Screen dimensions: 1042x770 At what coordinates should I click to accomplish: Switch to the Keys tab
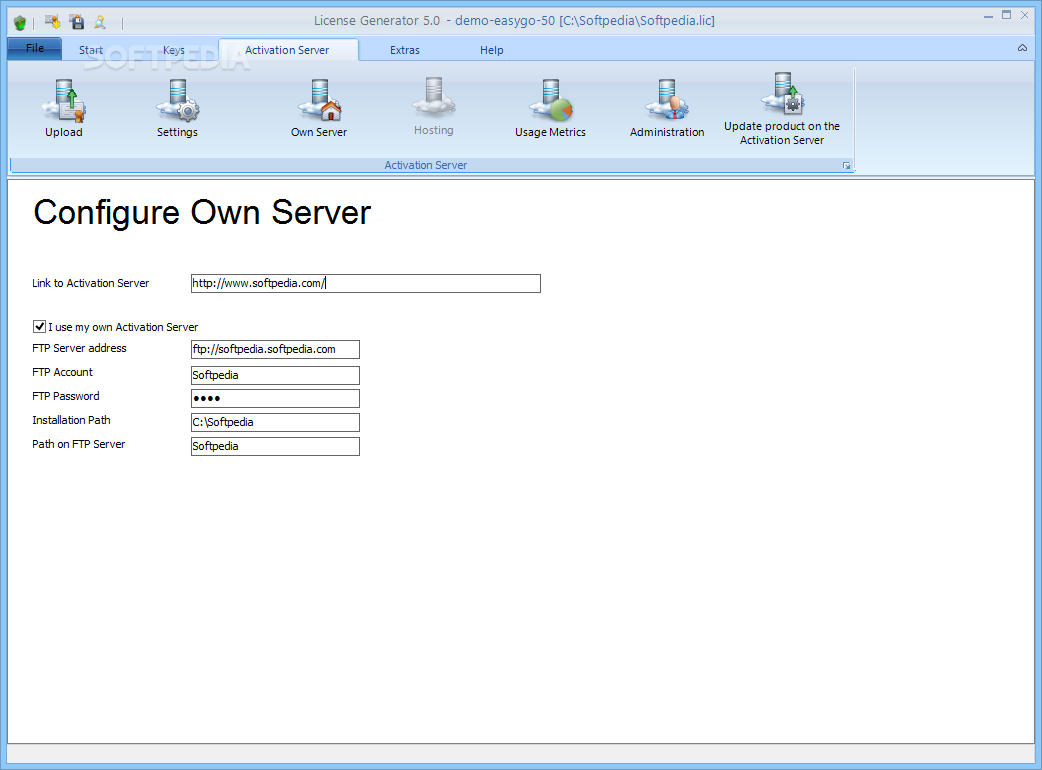[x=173, y=50]
